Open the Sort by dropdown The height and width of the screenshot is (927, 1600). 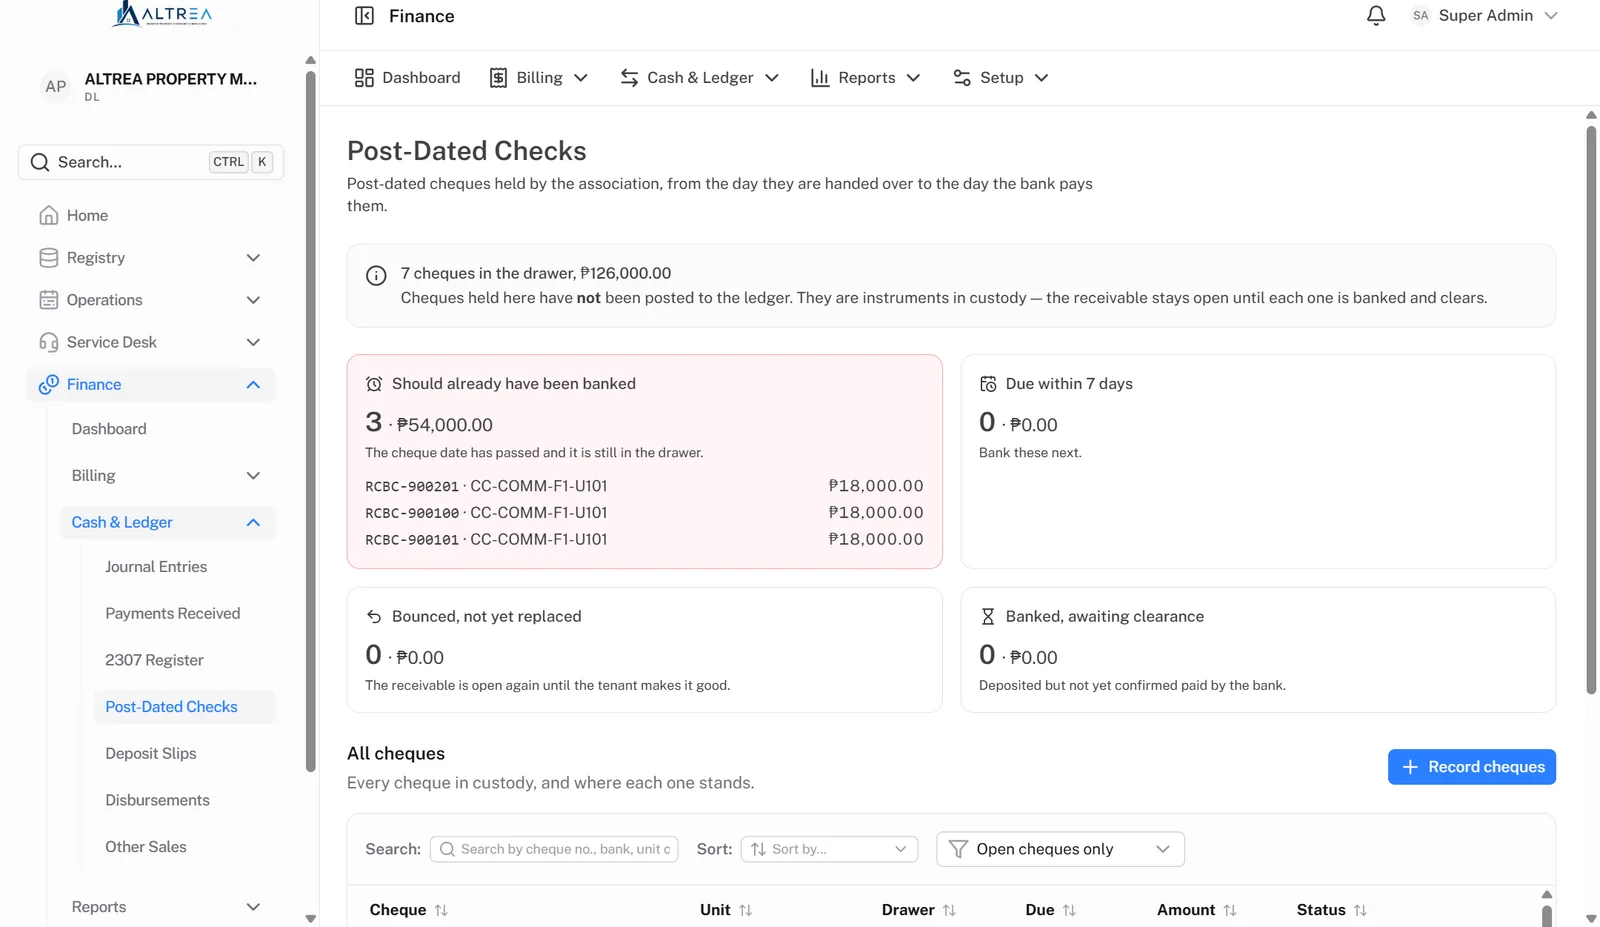[x=829, y=849]
